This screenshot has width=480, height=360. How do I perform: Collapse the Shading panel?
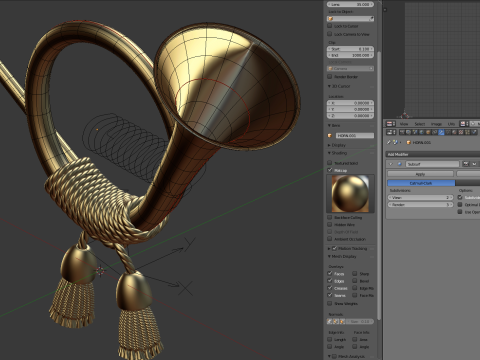(x=329, y=153)
